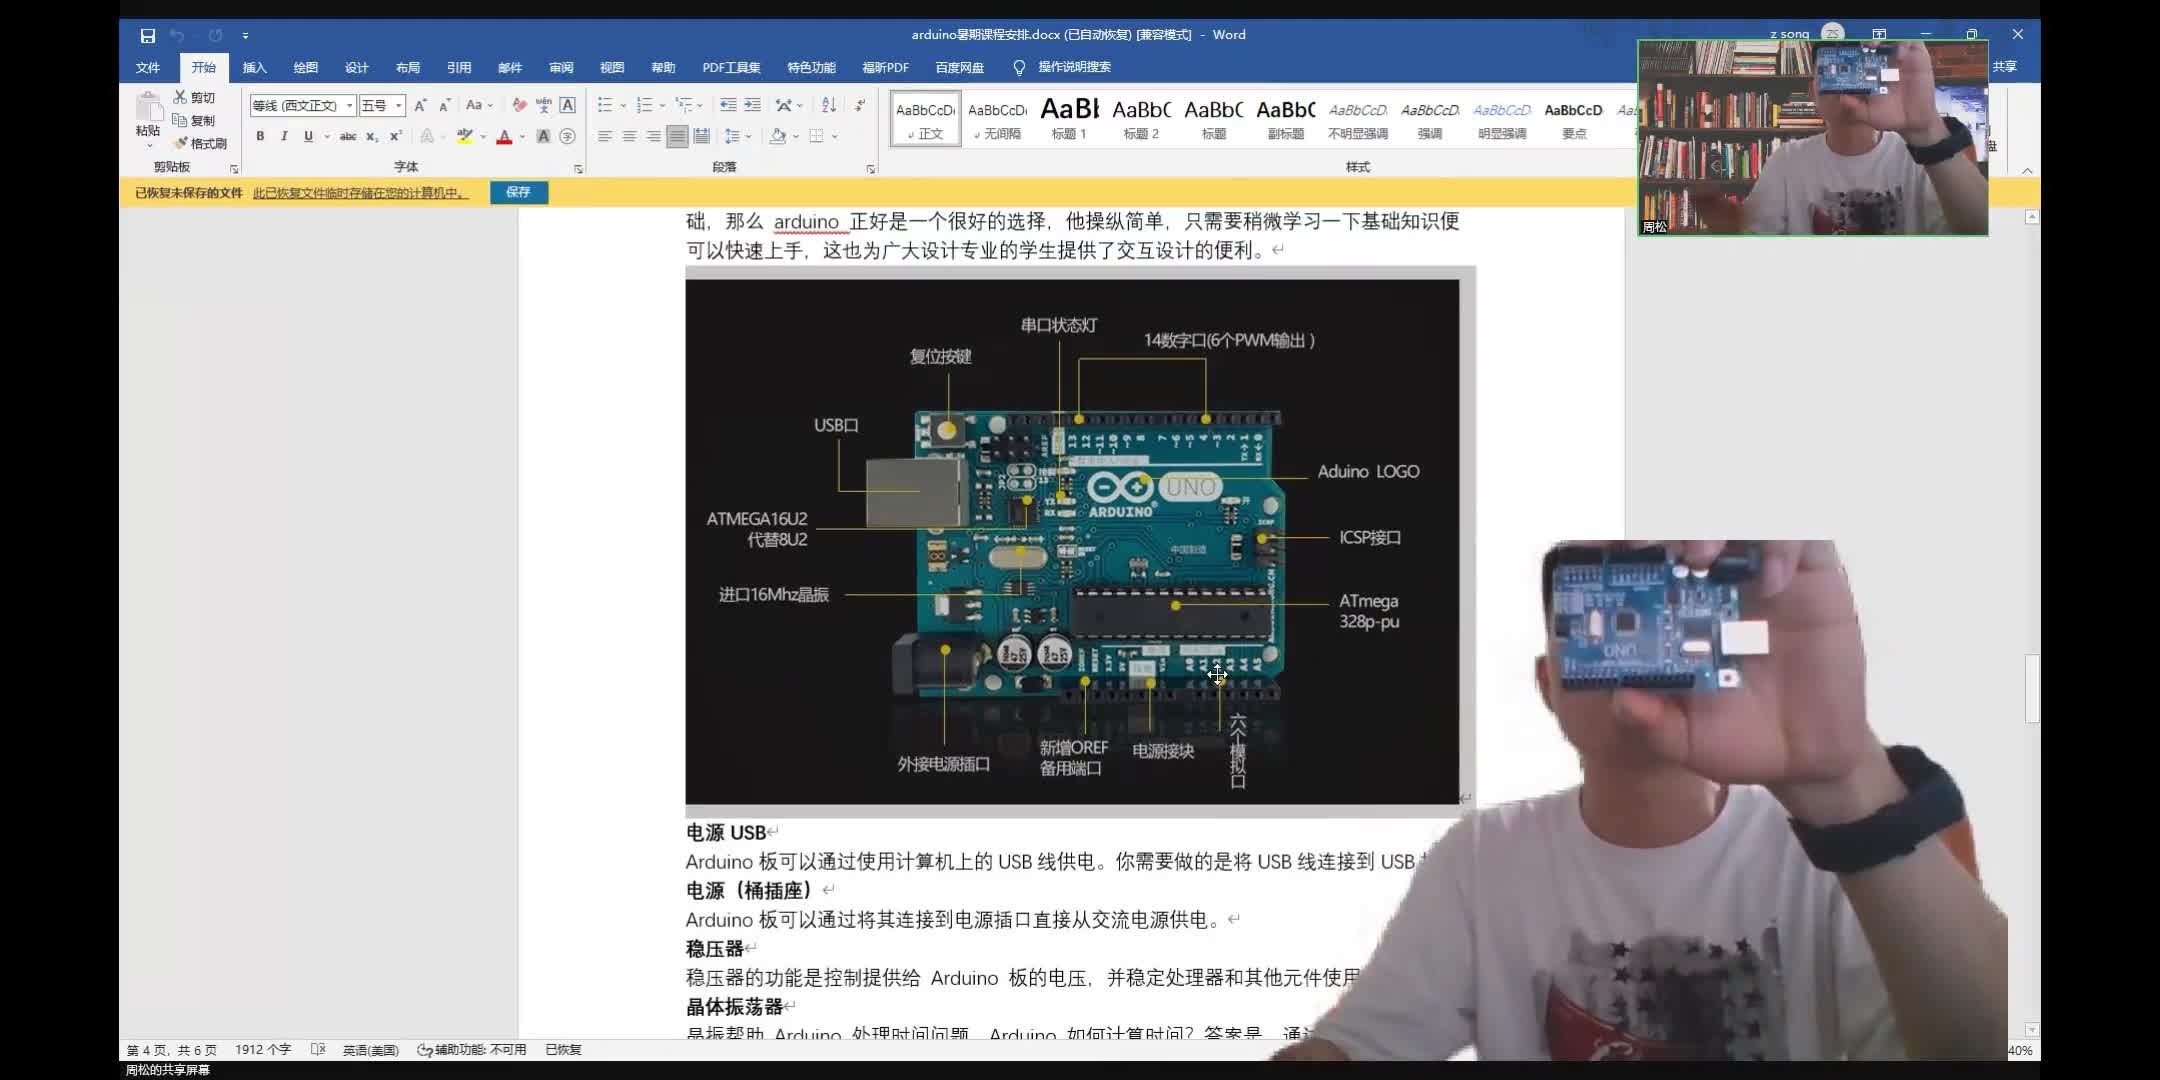Image resolution: width=2160 pixels, height=1080 pixels.
Task: Click the recovered file info link
Action: [360, 193]
